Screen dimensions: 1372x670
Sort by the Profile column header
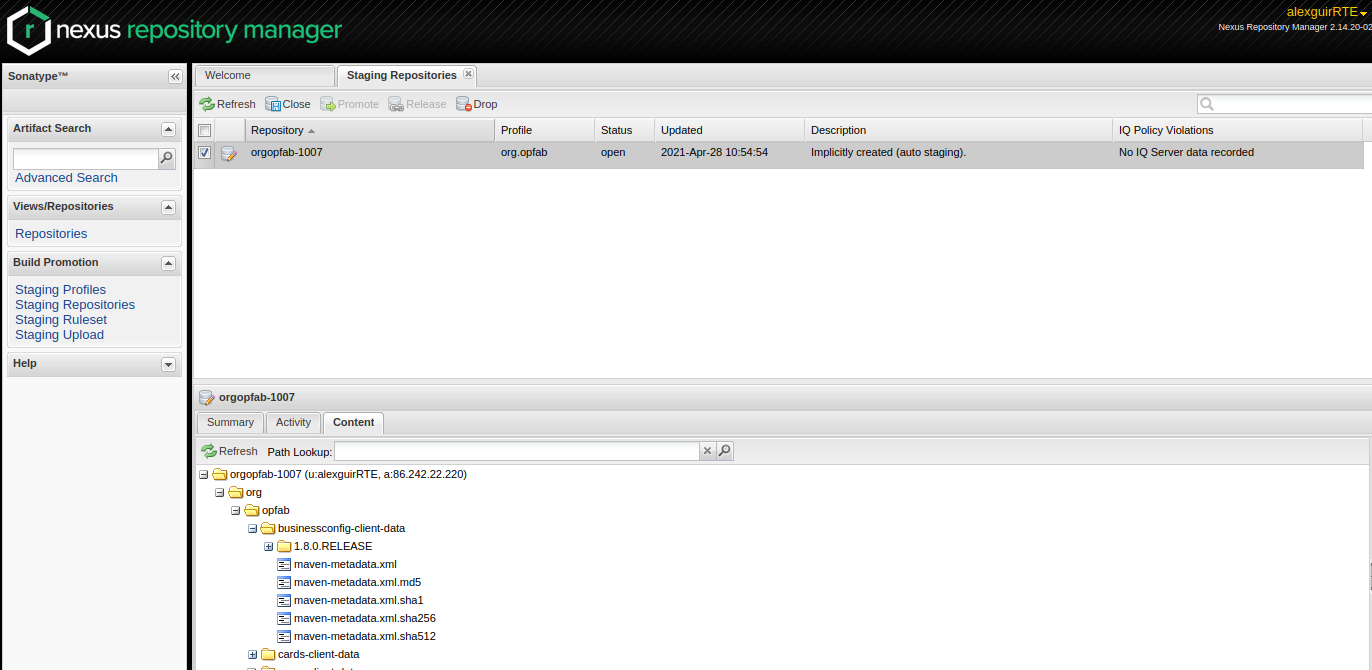pos(544,130)
